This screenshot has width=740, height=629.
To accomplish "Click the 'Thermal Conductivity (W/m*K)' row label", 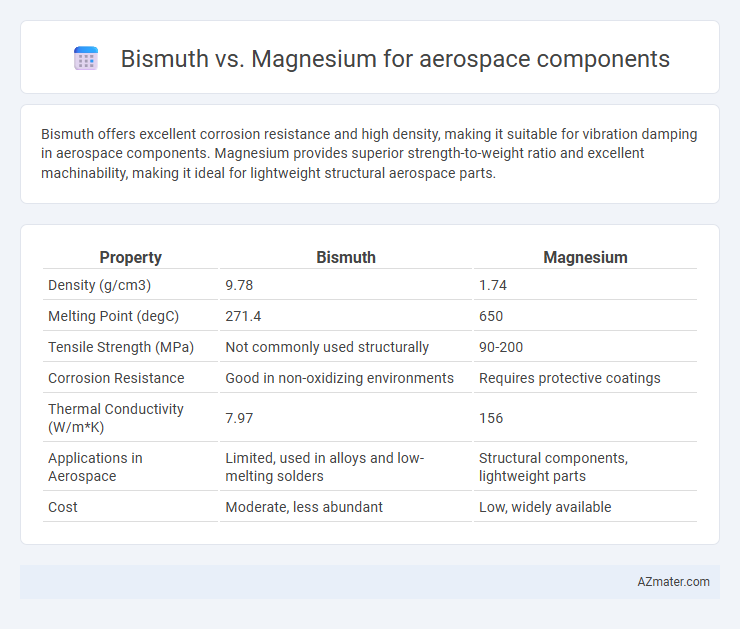I will tap(116, 418).
